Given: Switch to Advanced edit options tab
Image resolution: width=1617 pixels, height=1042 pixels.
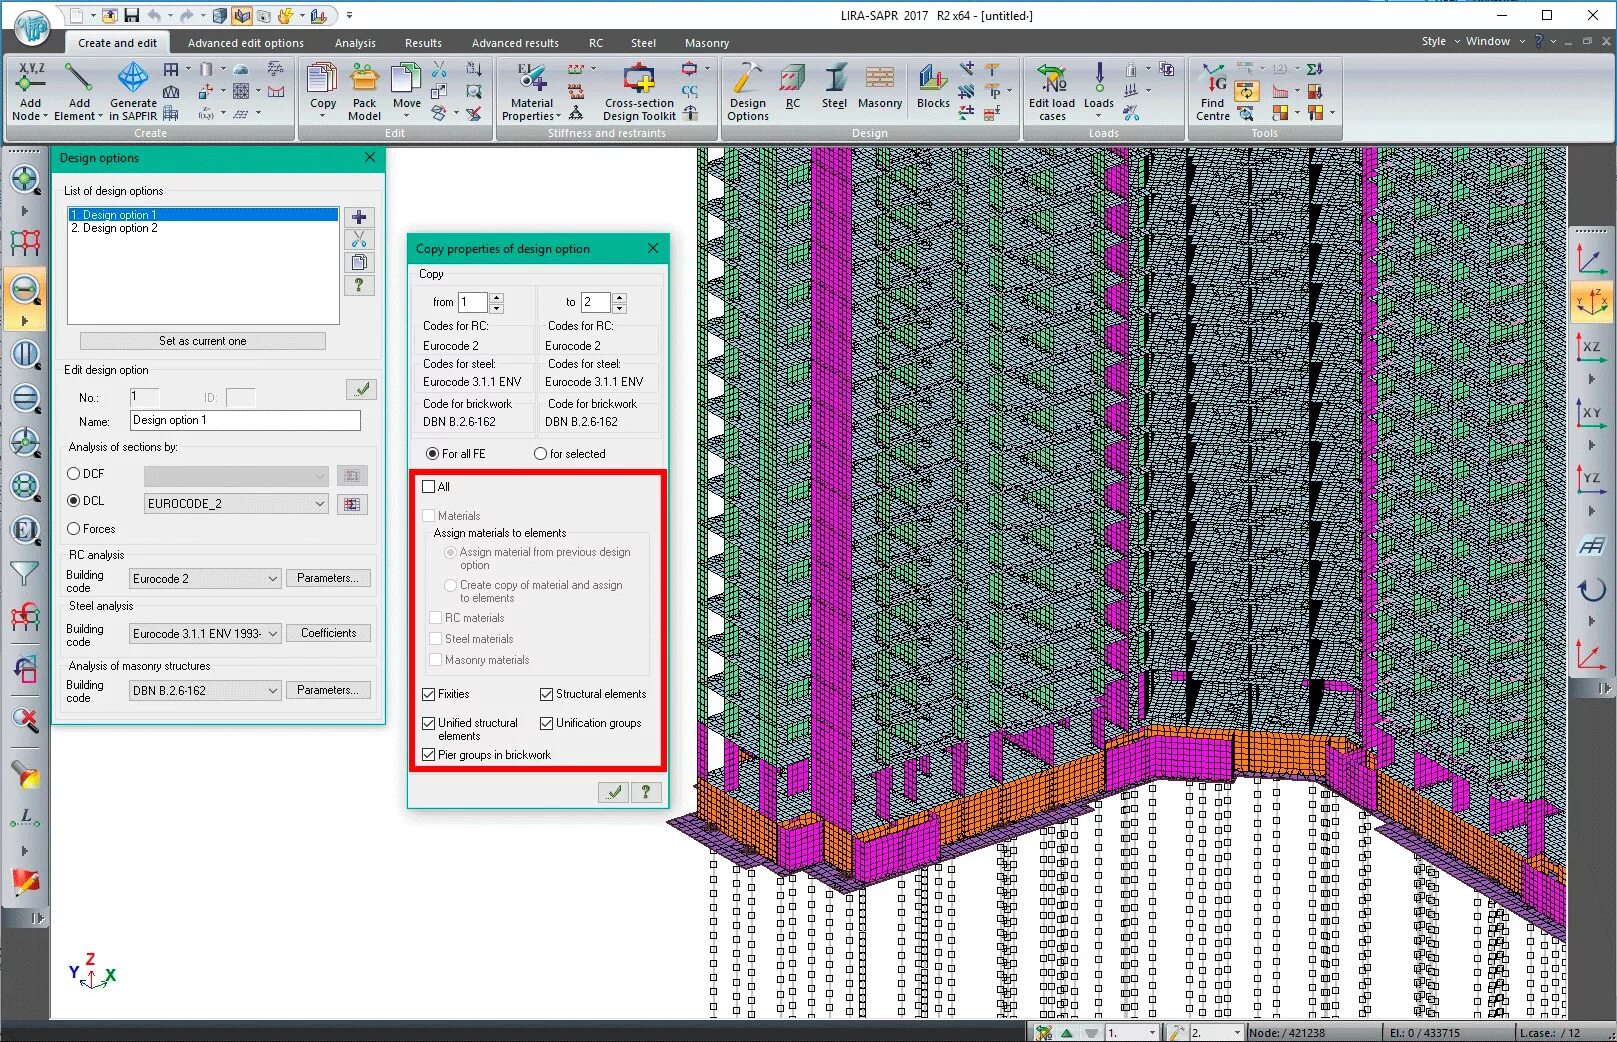Looking at the screenshot, I should (x=246, y=43).
